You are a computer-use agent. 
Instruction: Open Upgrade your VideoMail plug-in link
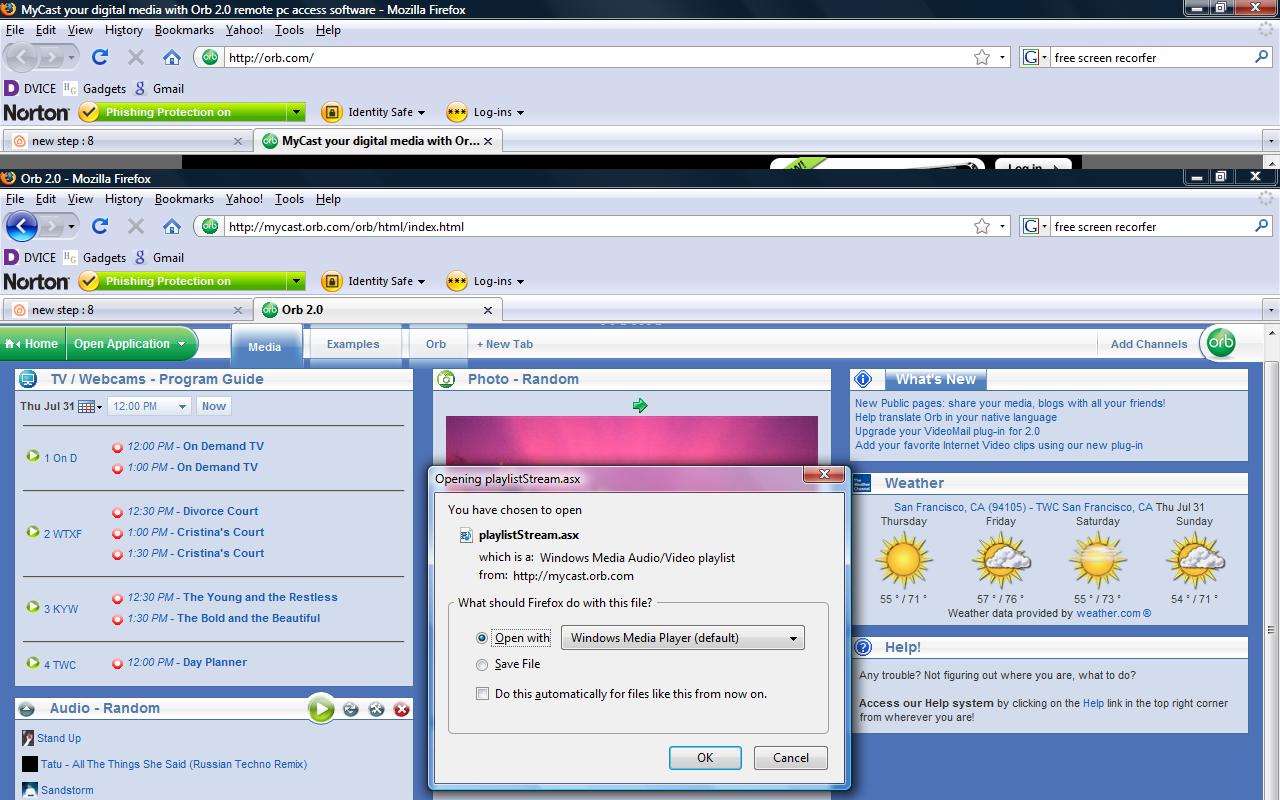pyautogui.click(x=947, y=431)
